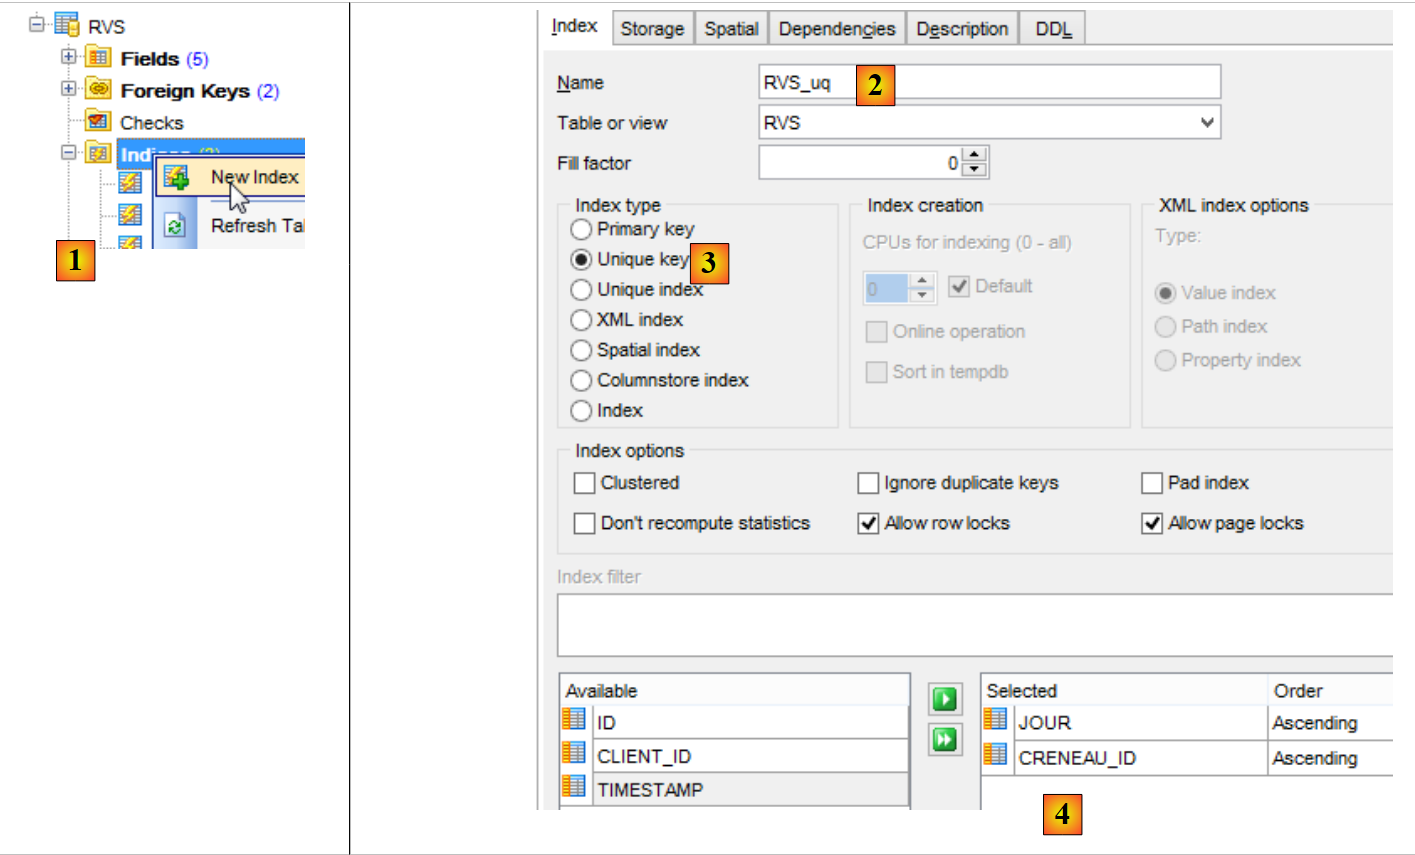Expand the Fields tree node
The width and height of the screenshot is (1415, 855).
[68, 57]
